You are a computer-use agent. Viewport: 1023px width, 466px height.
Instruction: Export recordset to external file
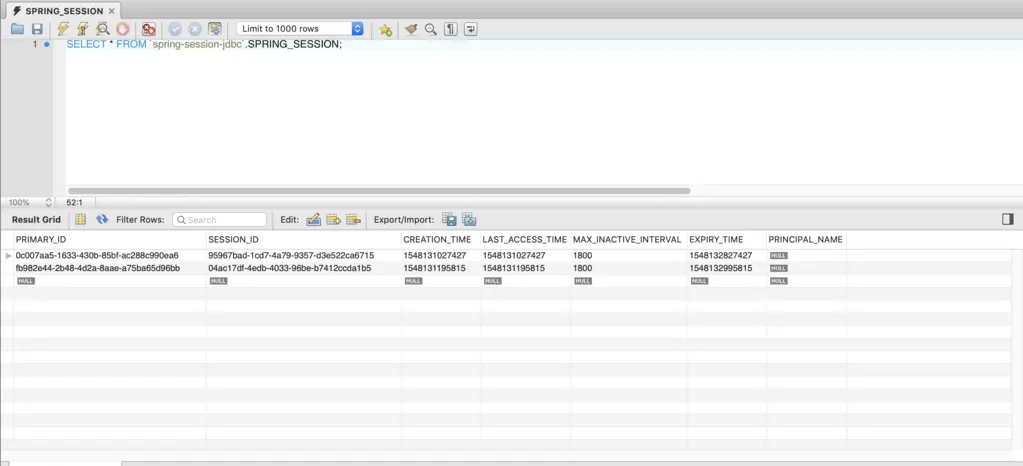click(x=449, y=219)
